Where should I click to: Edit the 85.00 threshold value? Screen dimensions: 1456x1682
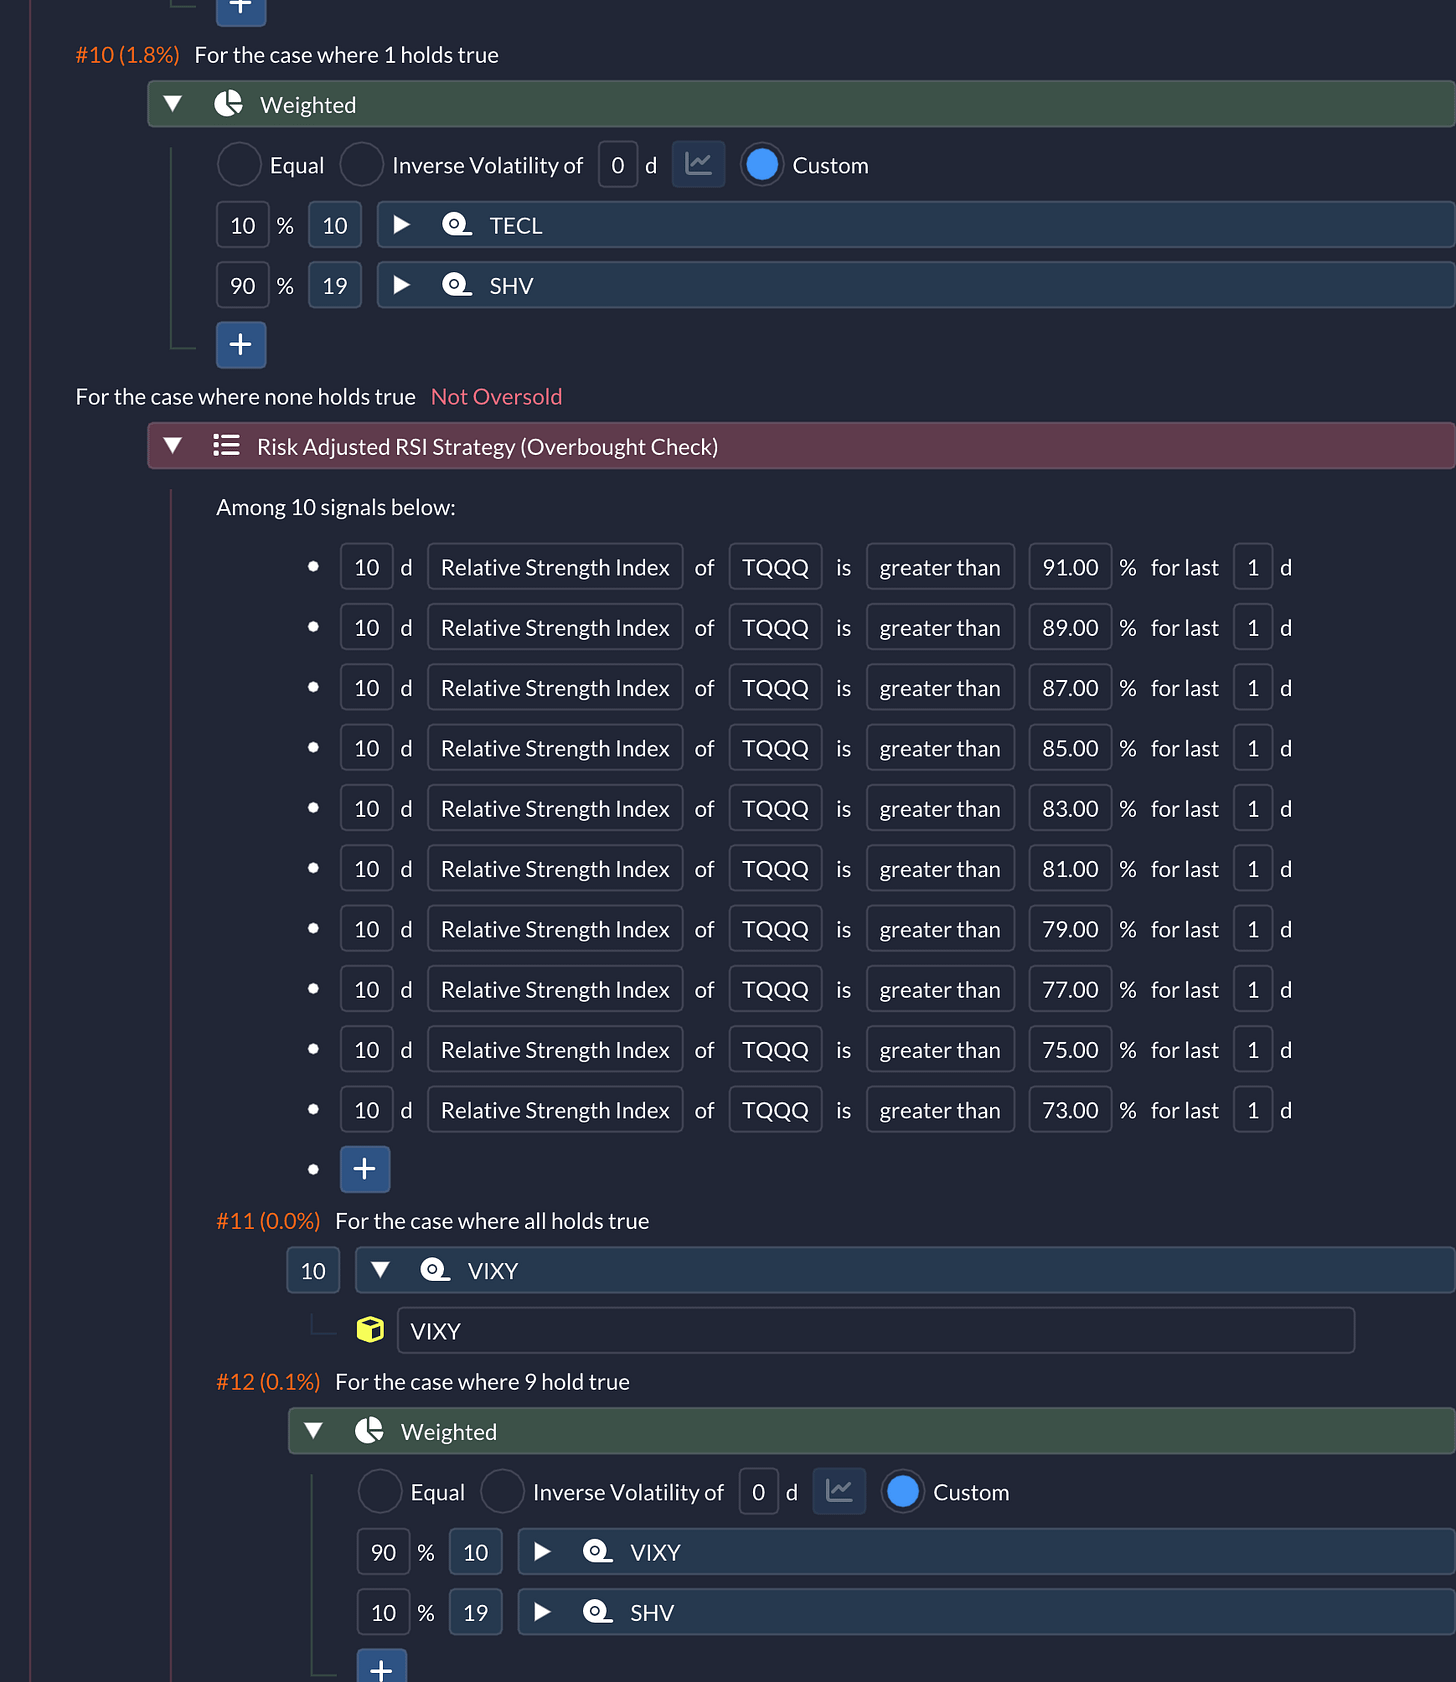click(1070, 748)
